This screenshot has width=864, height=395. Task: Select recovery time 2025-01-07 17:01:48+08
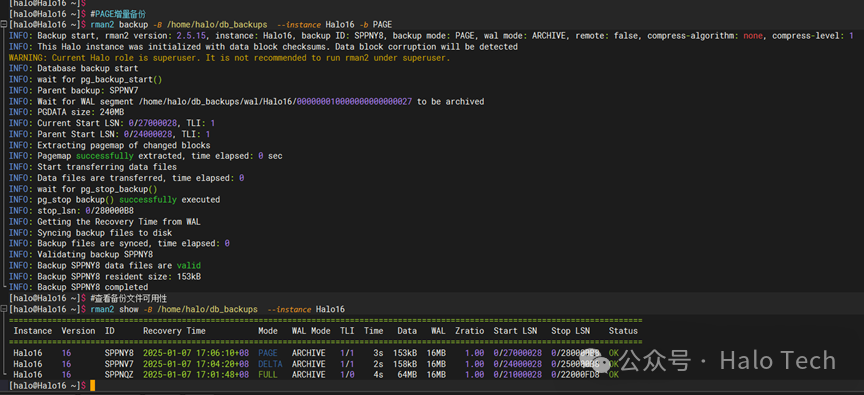pyautogui.click(x=196, y=375)
